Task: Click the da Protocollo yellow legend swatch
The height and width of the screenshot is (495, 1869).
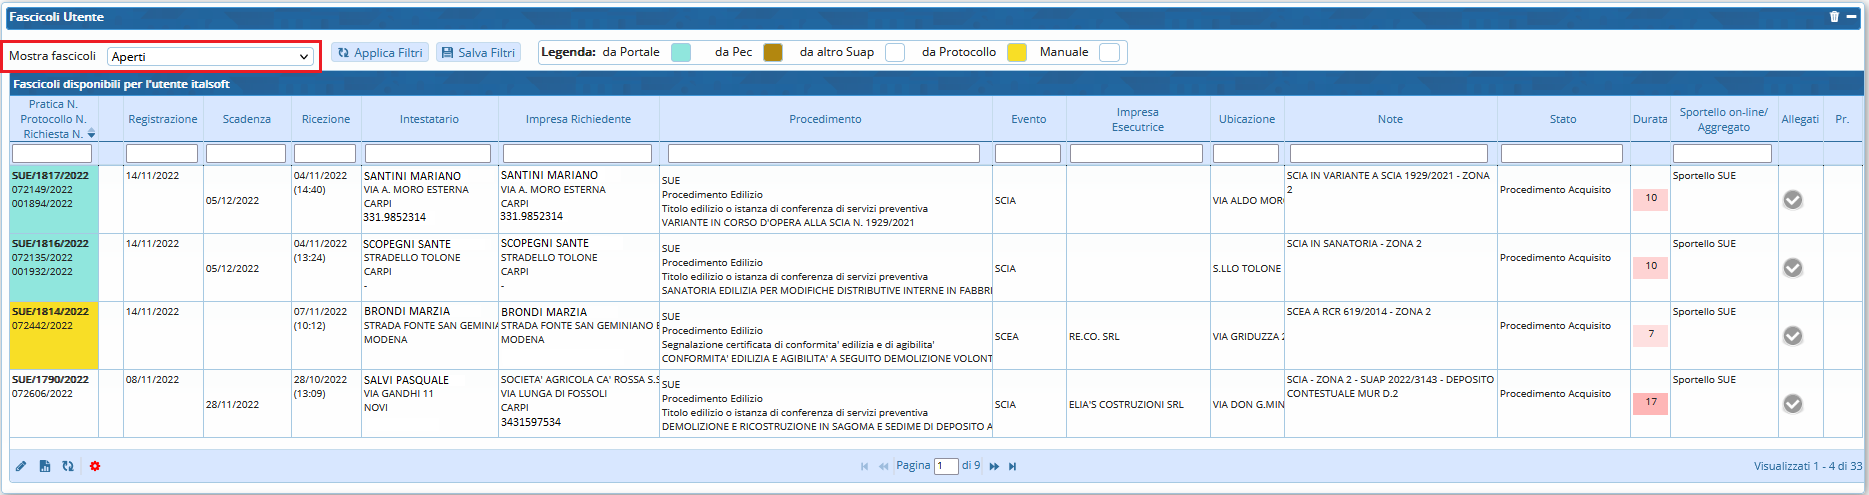Action: 1017,53
